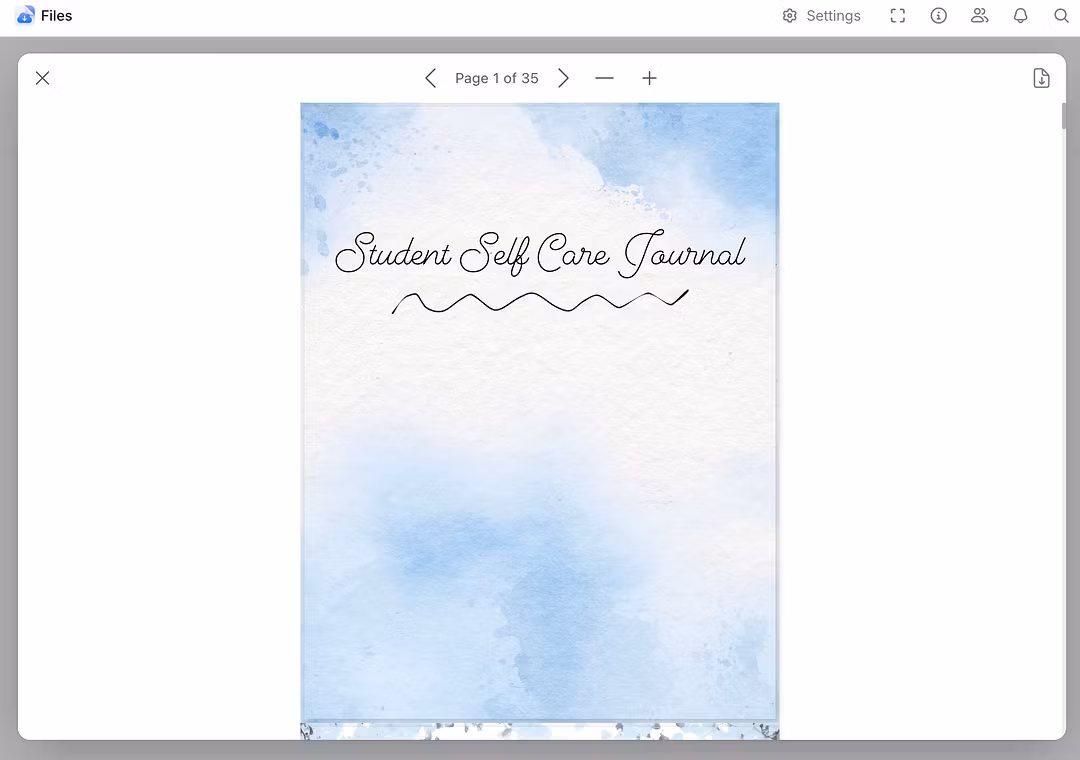The image size is (1080, 760).
Task: Click the search magnifier icon
Action: point(1061,16)
